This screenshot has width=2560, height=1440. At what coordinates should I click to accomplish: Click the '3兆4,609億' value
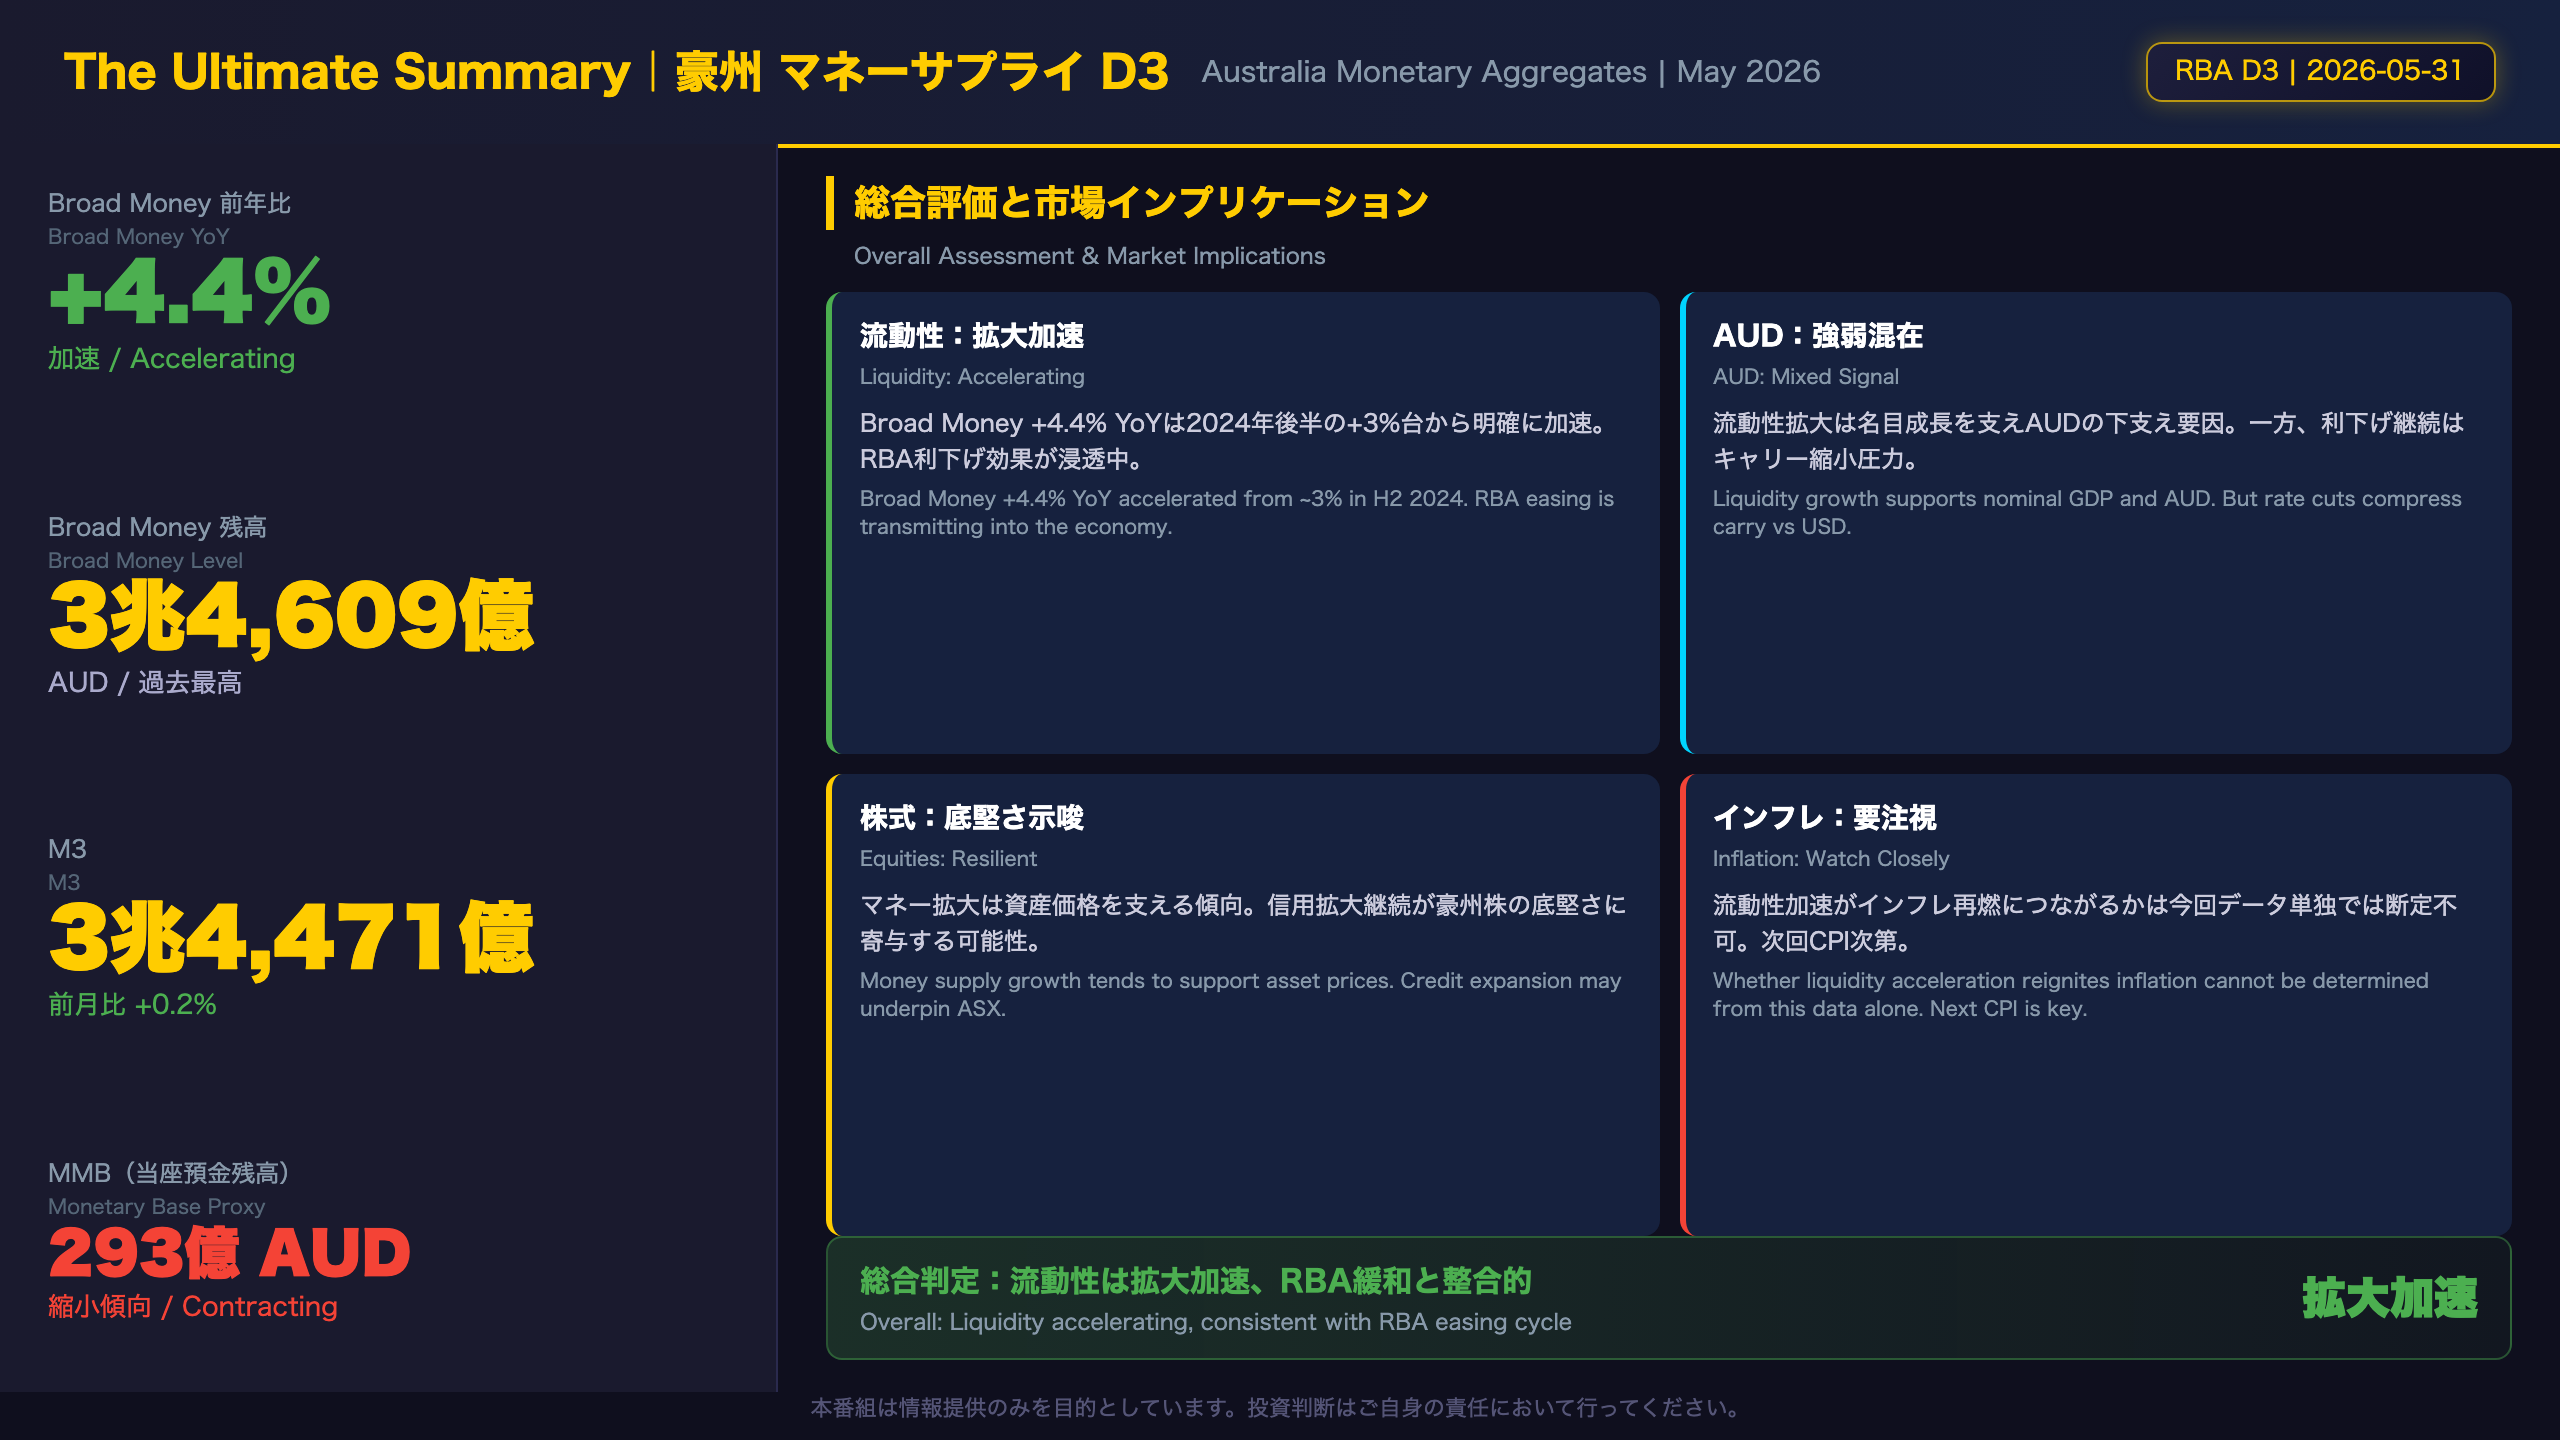tap(291, 617)
